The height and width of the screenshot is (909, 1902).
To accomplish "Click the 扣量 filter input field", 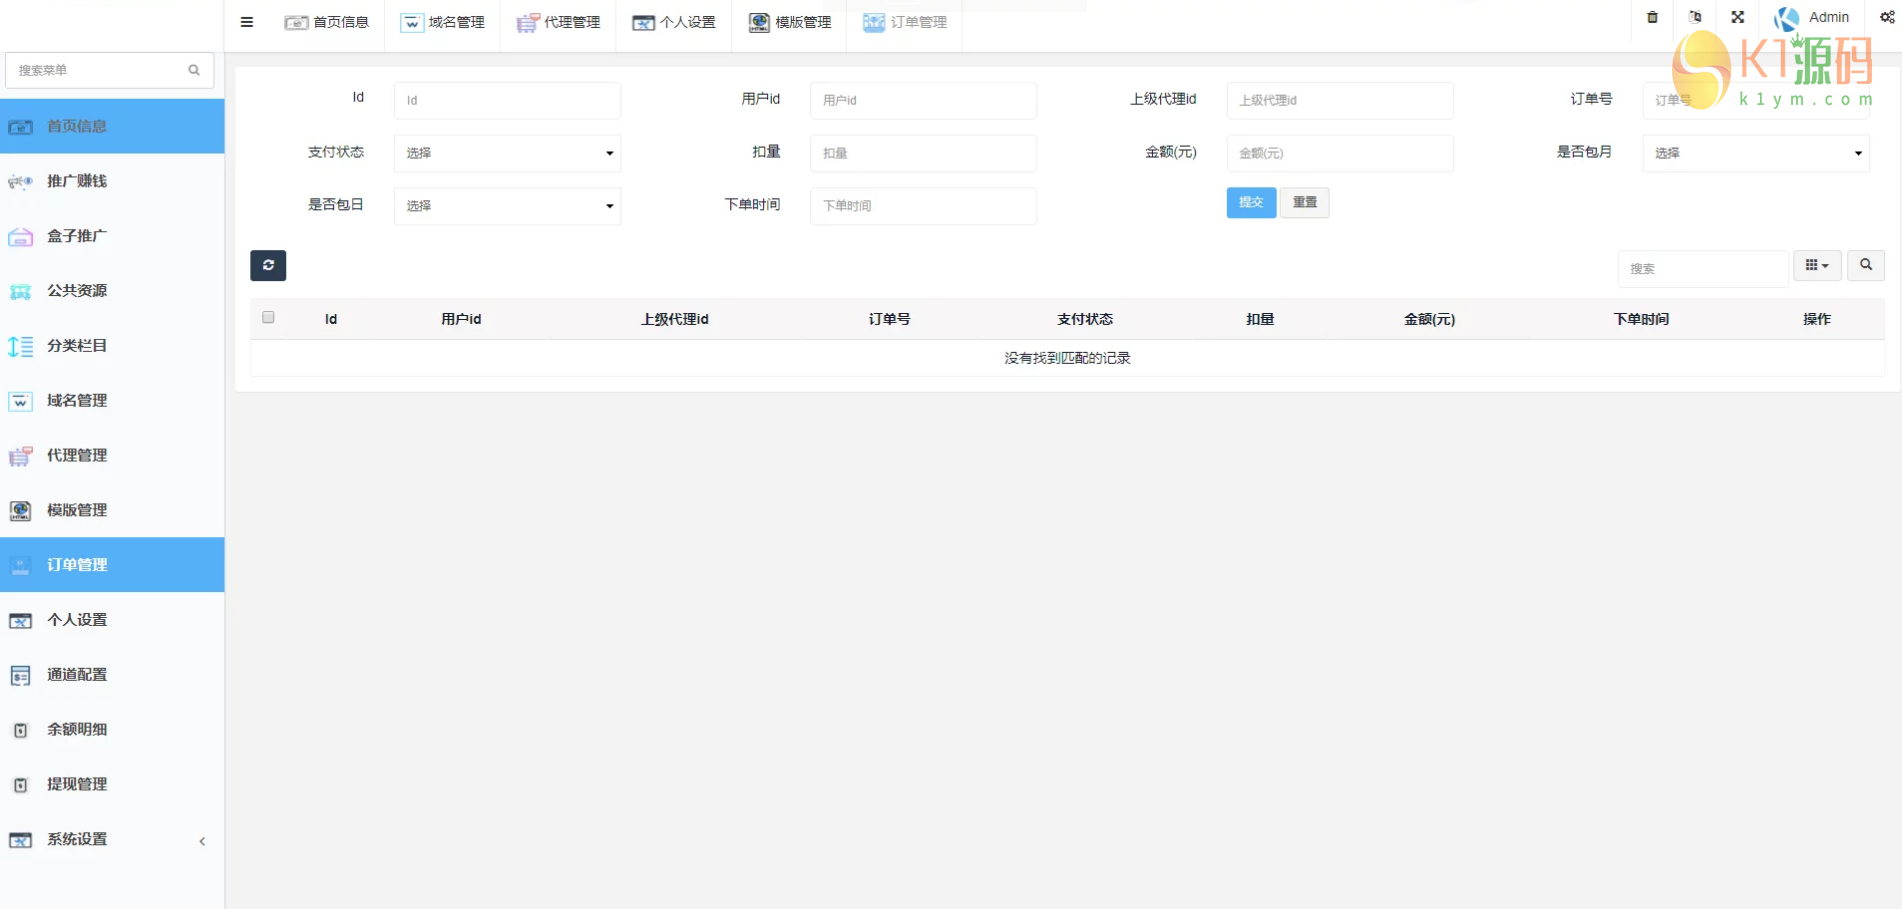I will coord(923,153).
